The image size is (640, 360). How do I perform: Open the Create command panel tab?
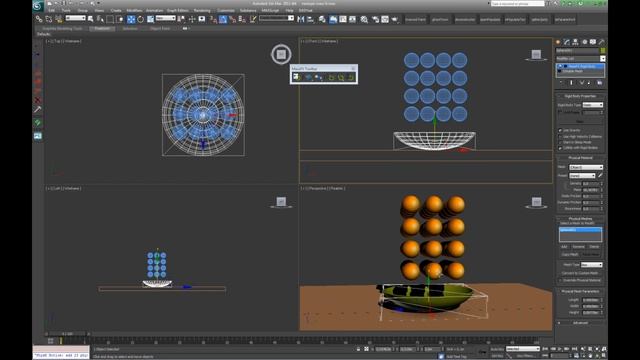click(x=558, y=42)
